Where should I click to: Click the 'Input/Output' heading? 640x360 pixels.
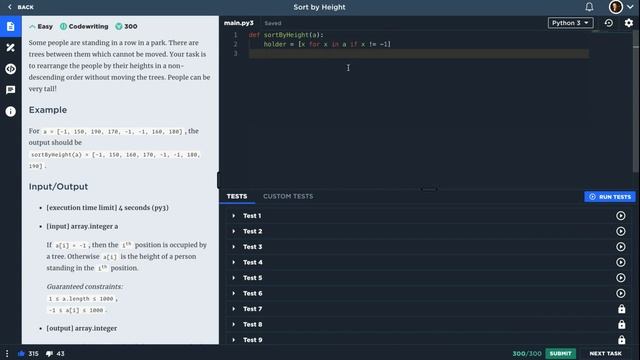[x=58, y=187]
